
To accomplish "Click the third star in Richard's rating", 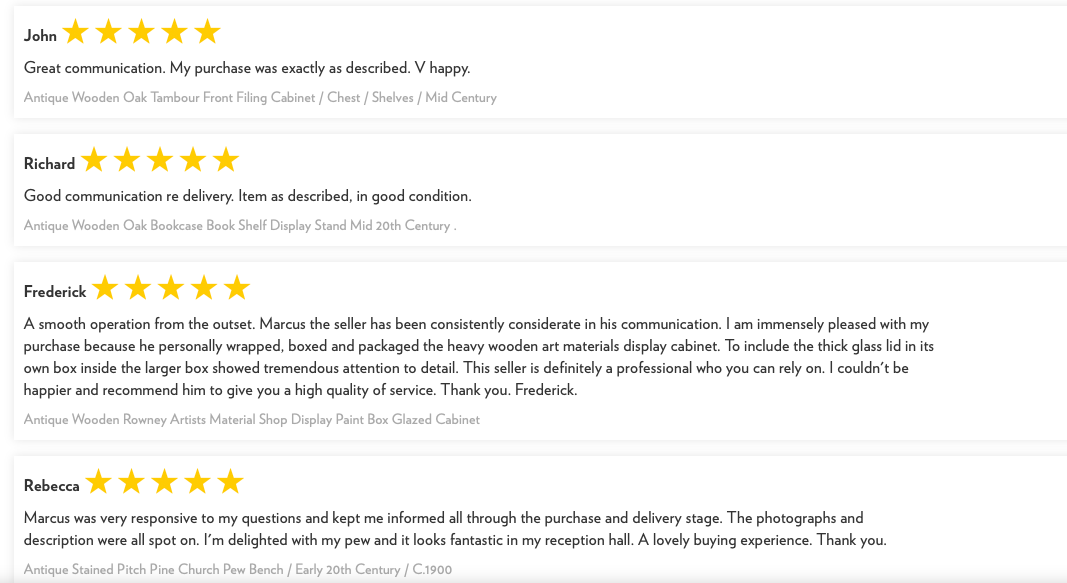I will [x=160, y=160].
